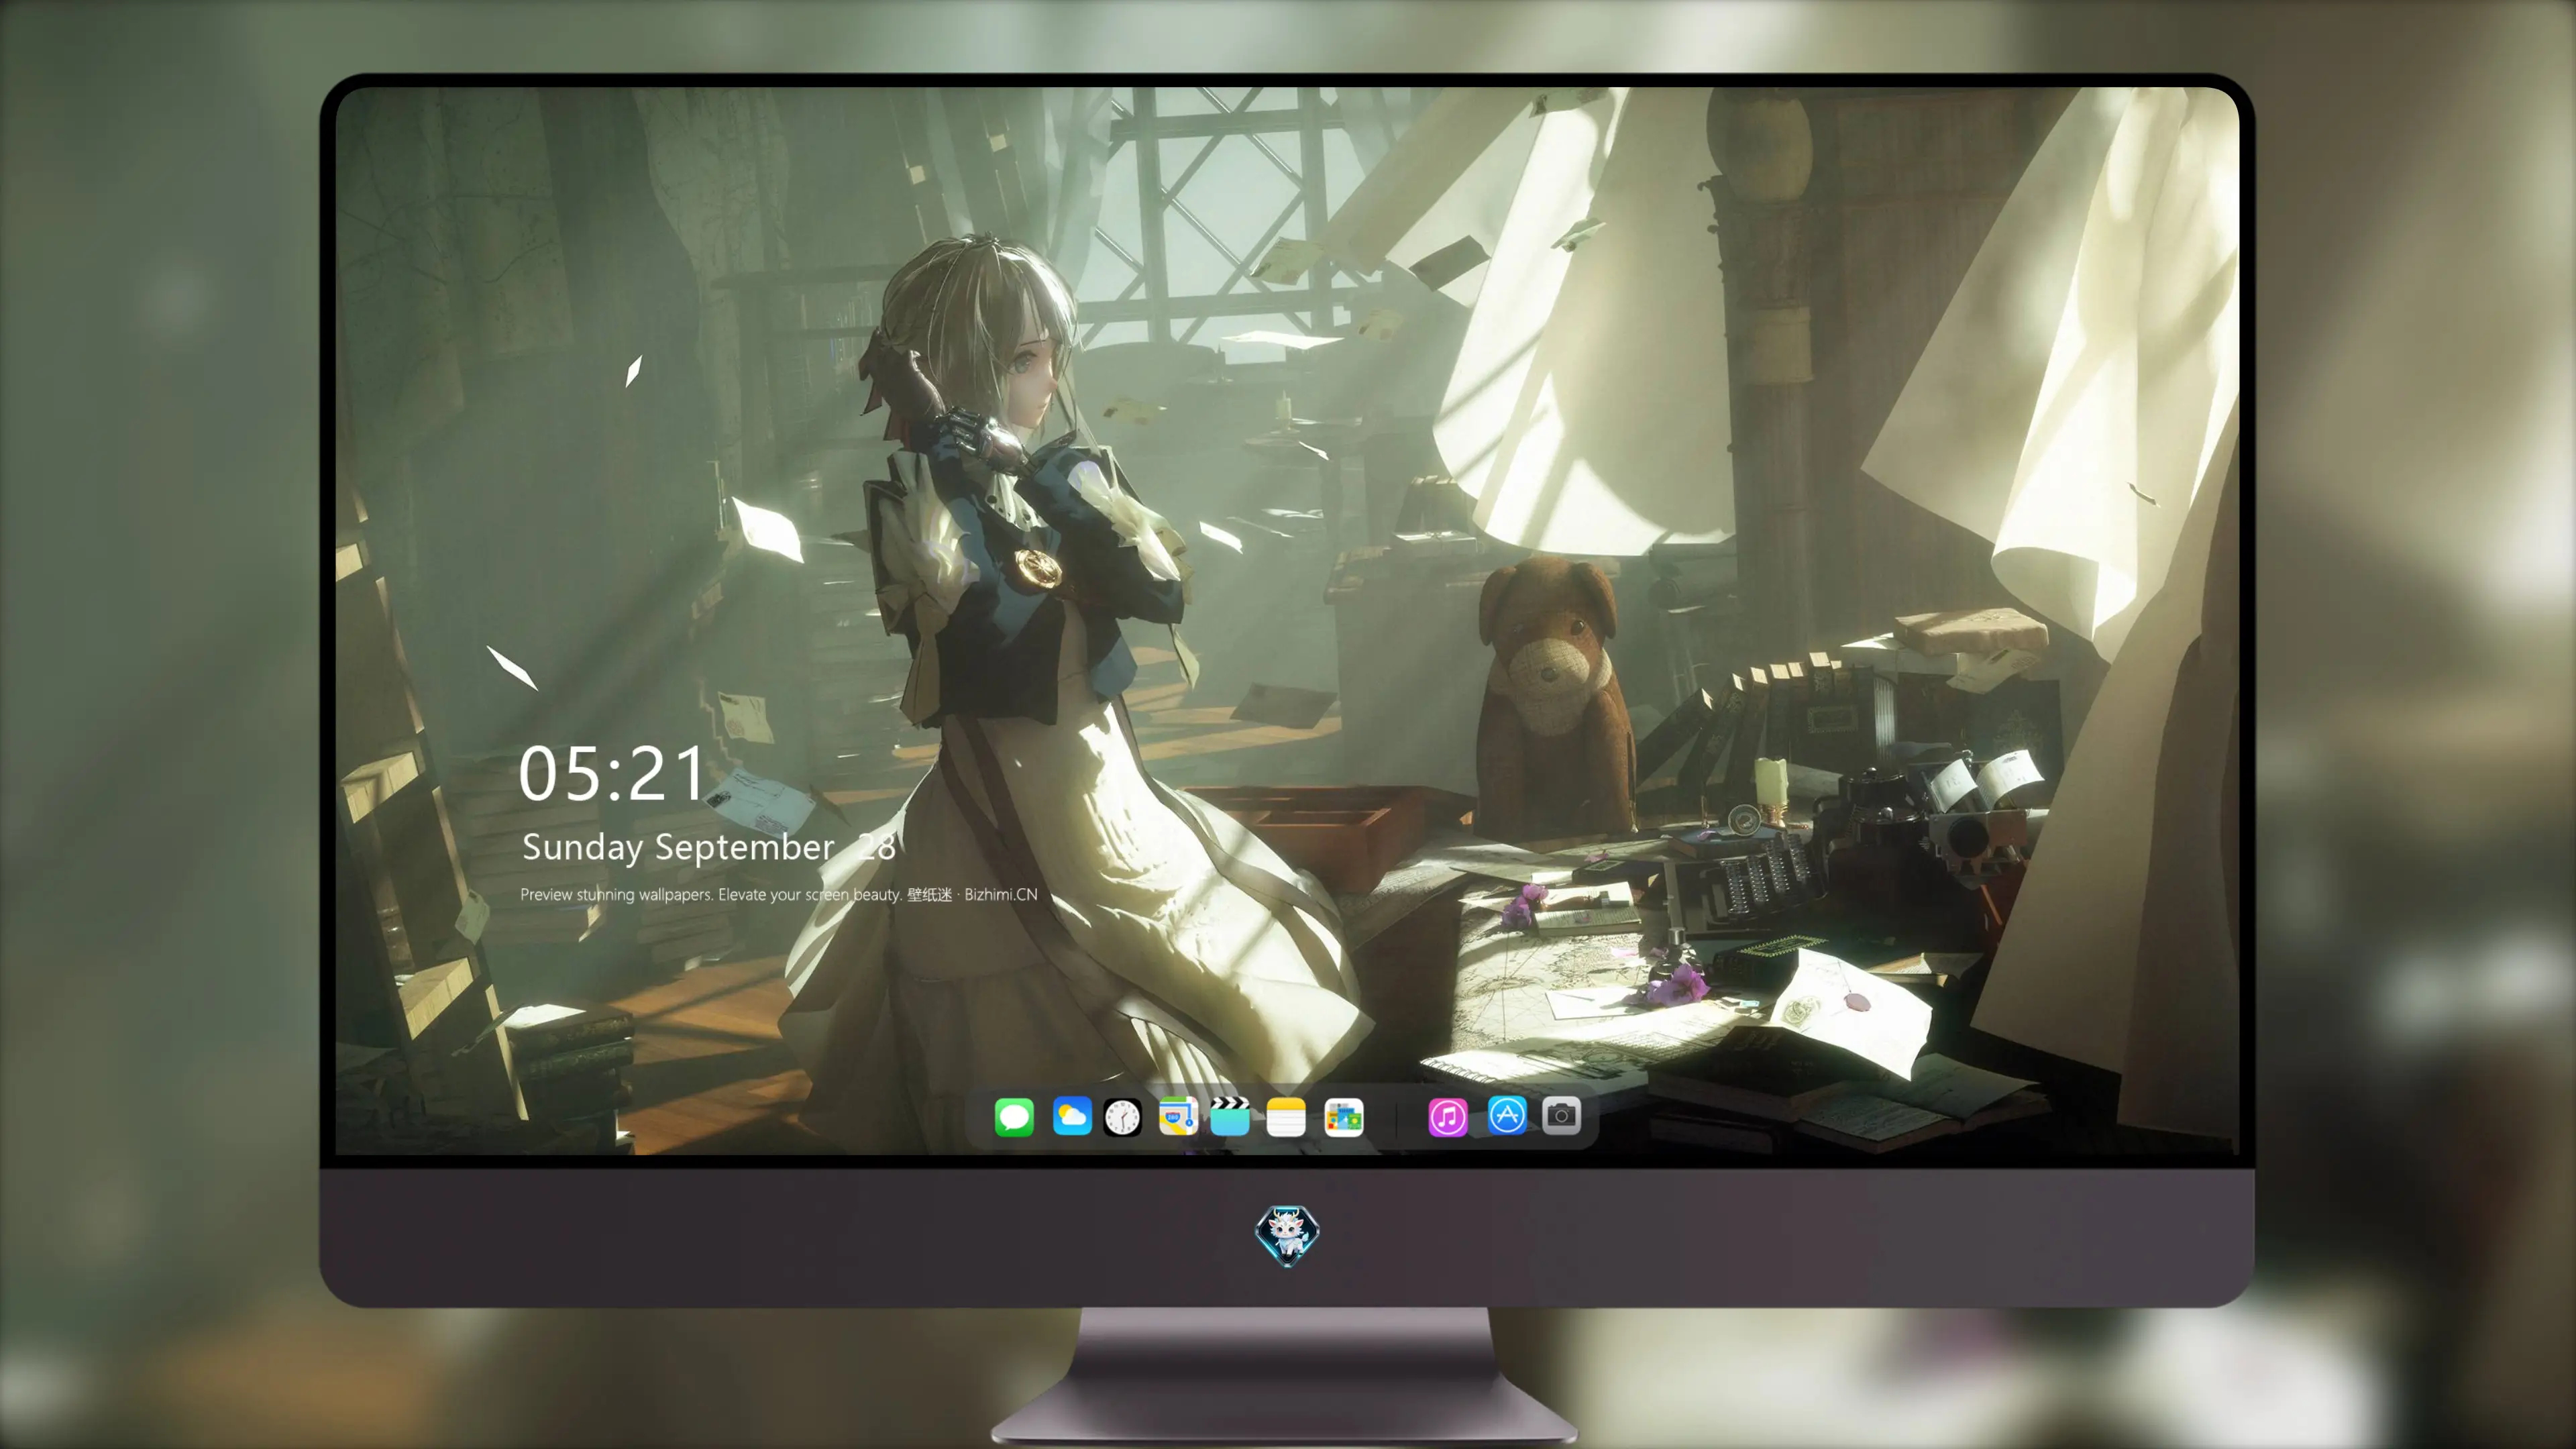
Task: Launch the Videos clapperboard app
Action: (1230, 1116)
